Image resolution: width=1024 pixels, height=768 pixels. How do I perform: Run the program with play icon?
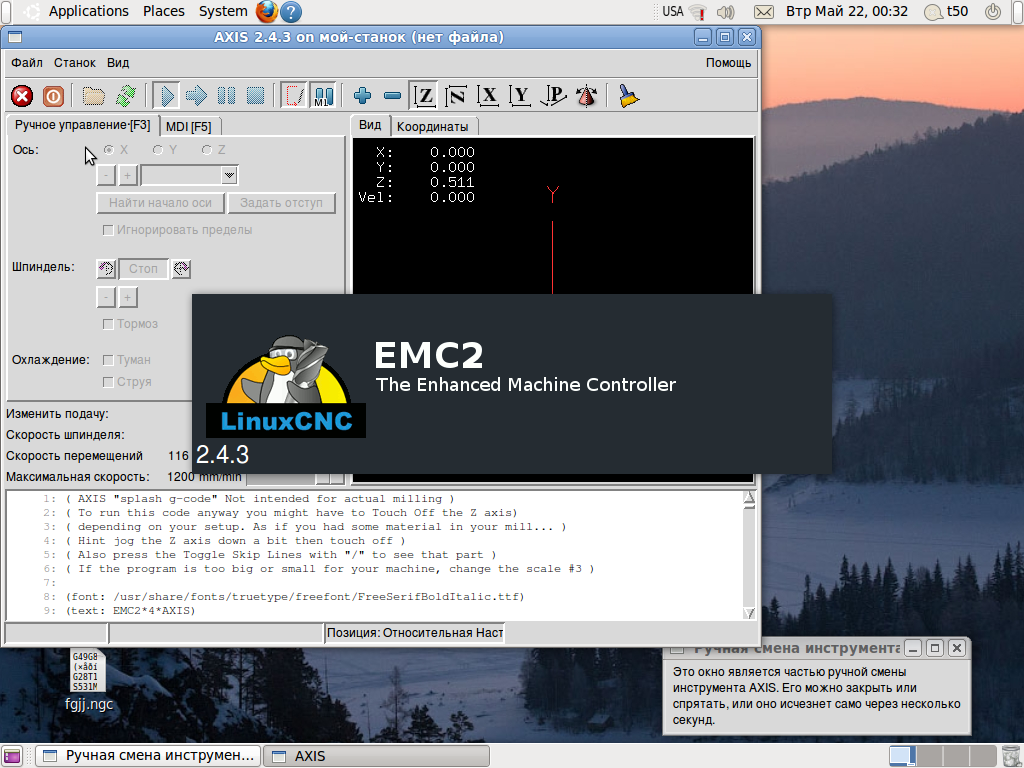point(167,96)
